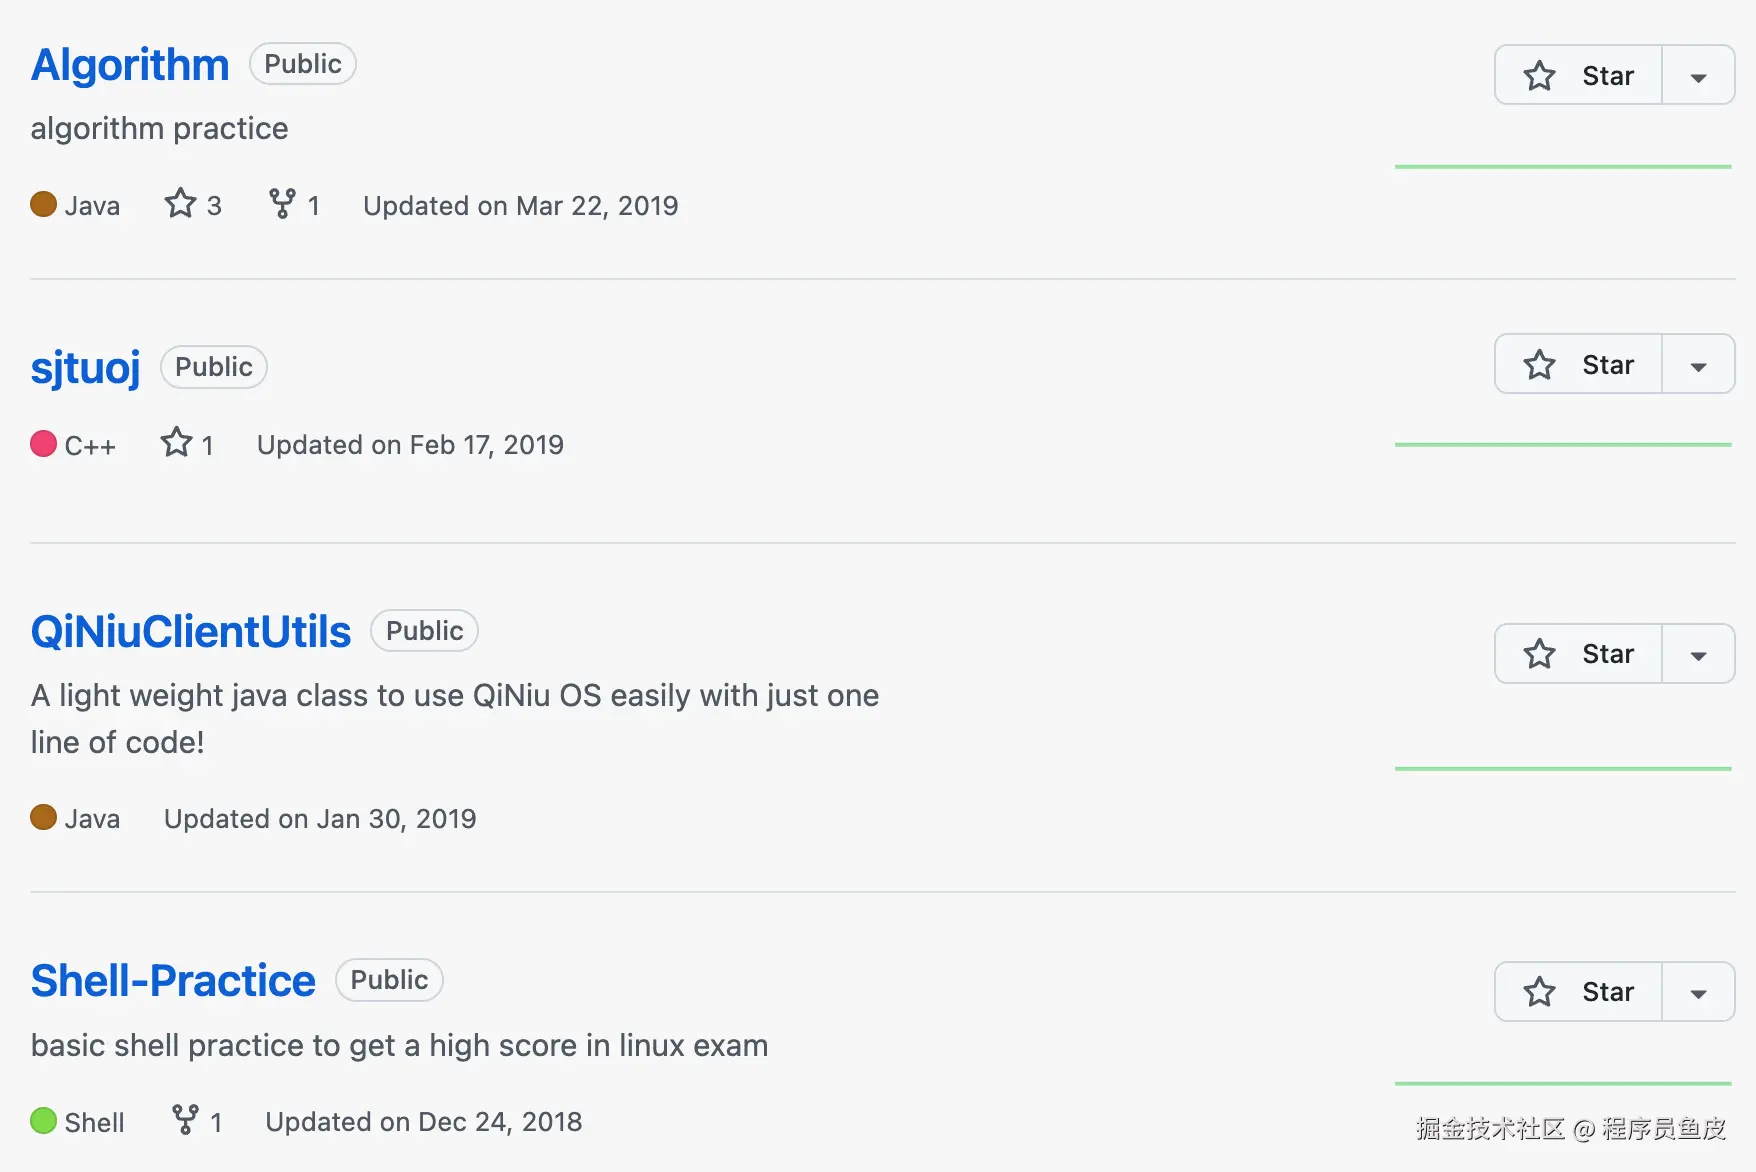The image size is (1756, 1172).
Task: Click the pink C++ language dot
Action: tap(43, 444)
